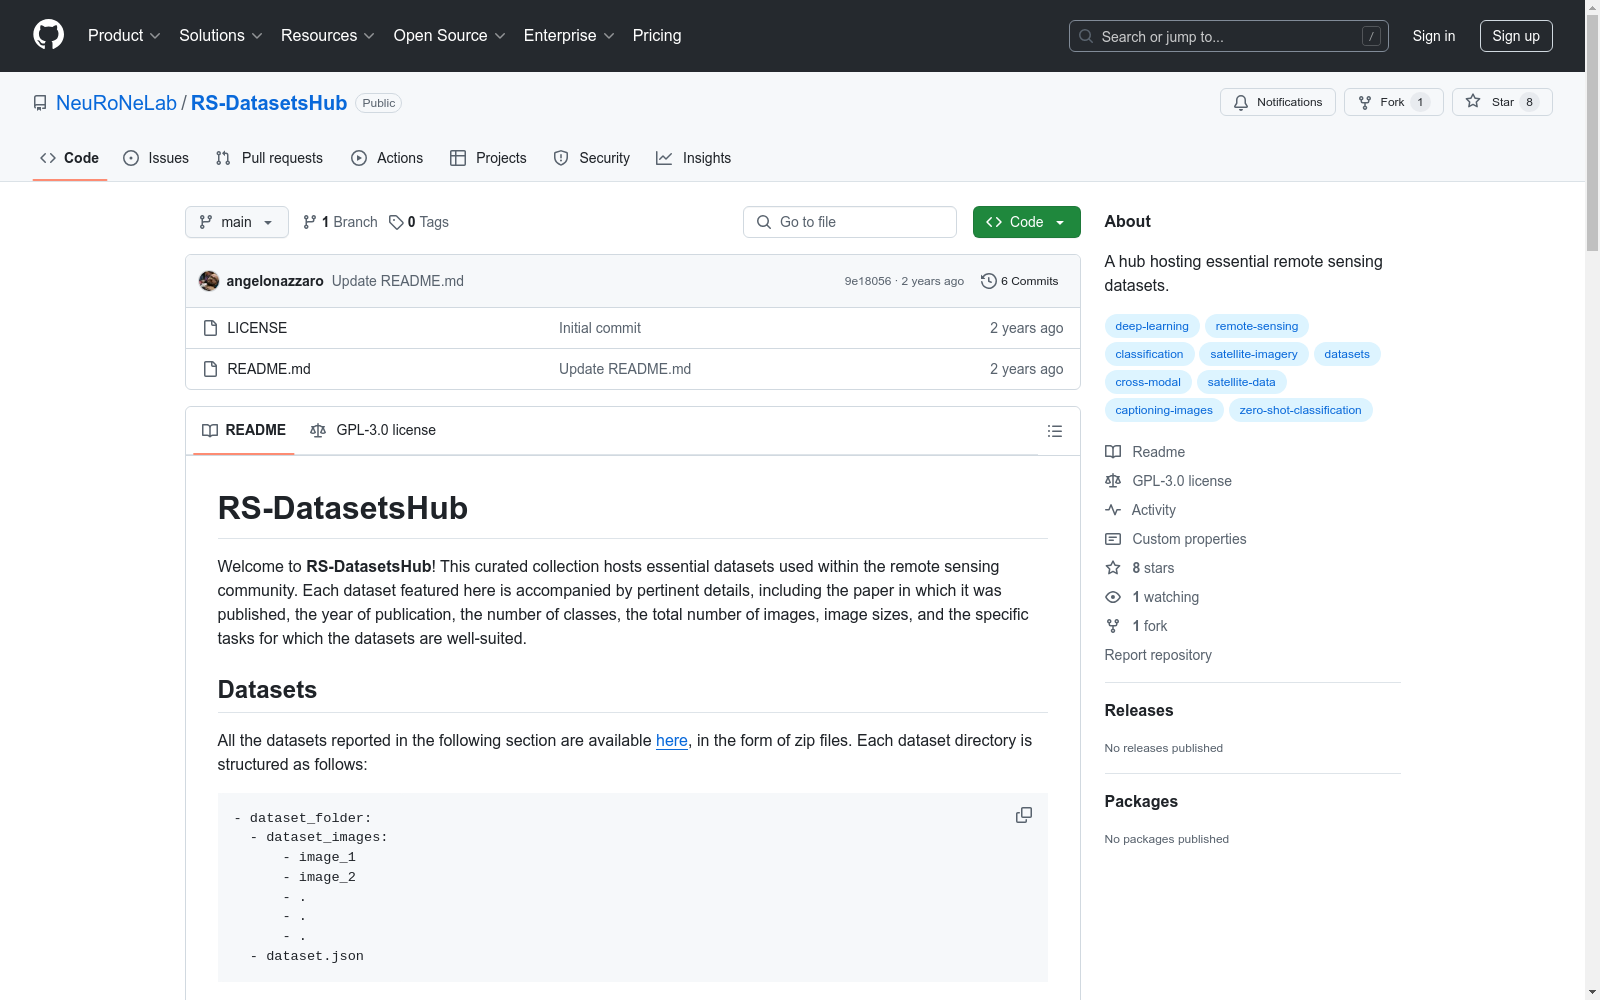Viewport: 1600px width, 1000px height.
Task: Fork the repository
Action: pos(1393,102)
